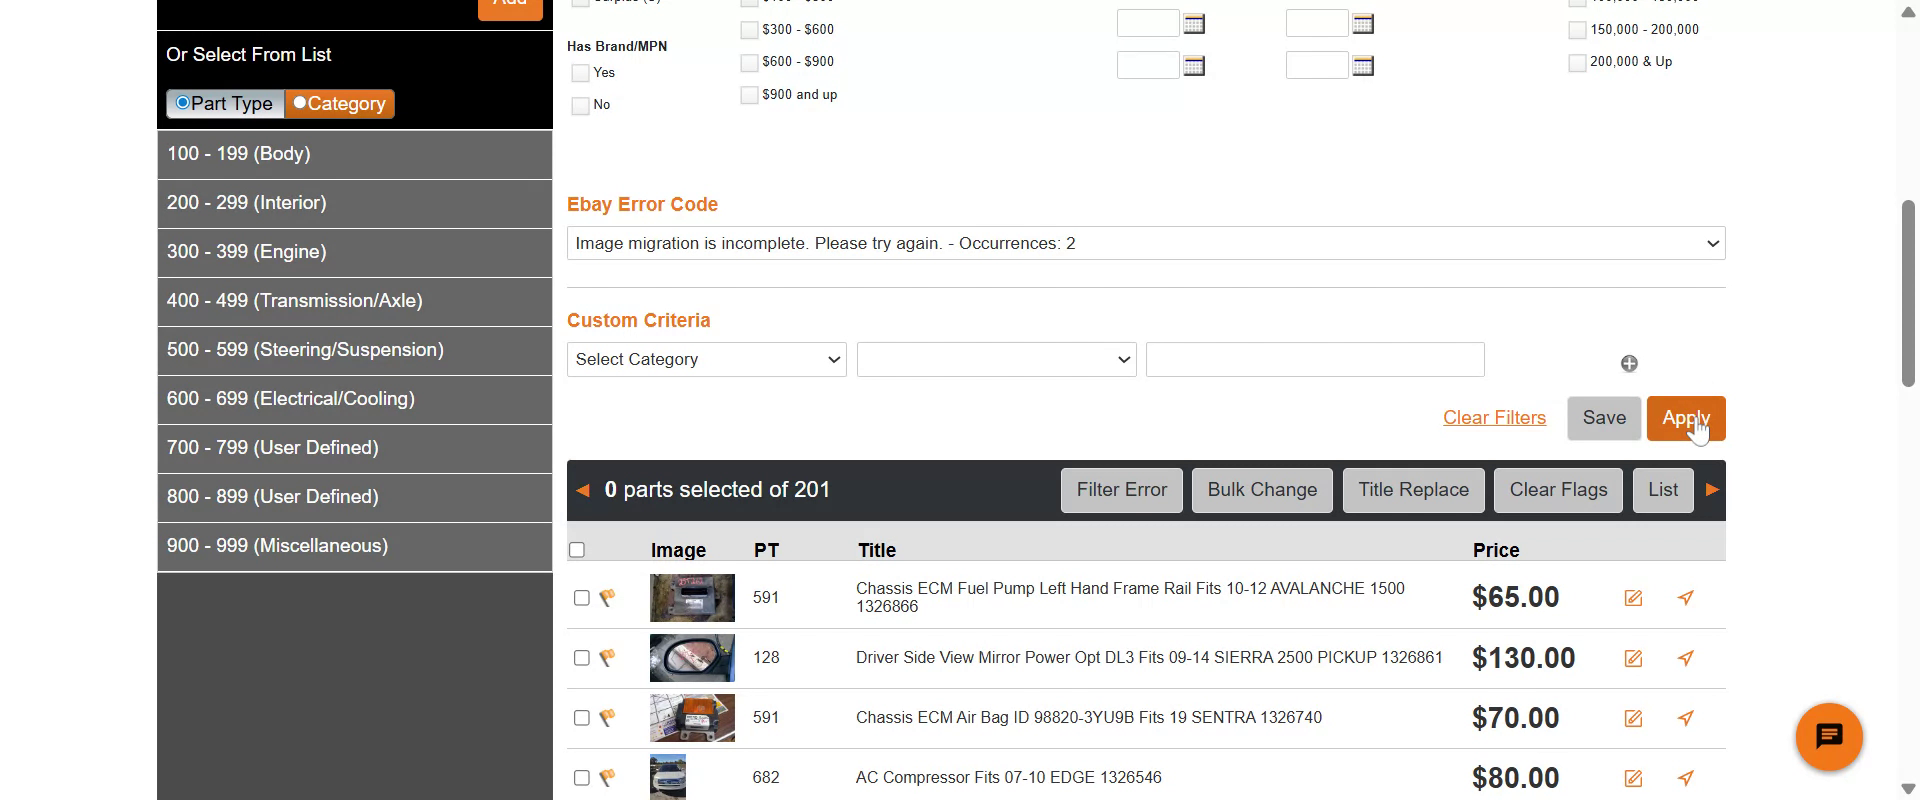Screen dimensions: 1920x800
Task: Open 900 - 999 (Miscellaneous) part list
Action: coord(355,546)
